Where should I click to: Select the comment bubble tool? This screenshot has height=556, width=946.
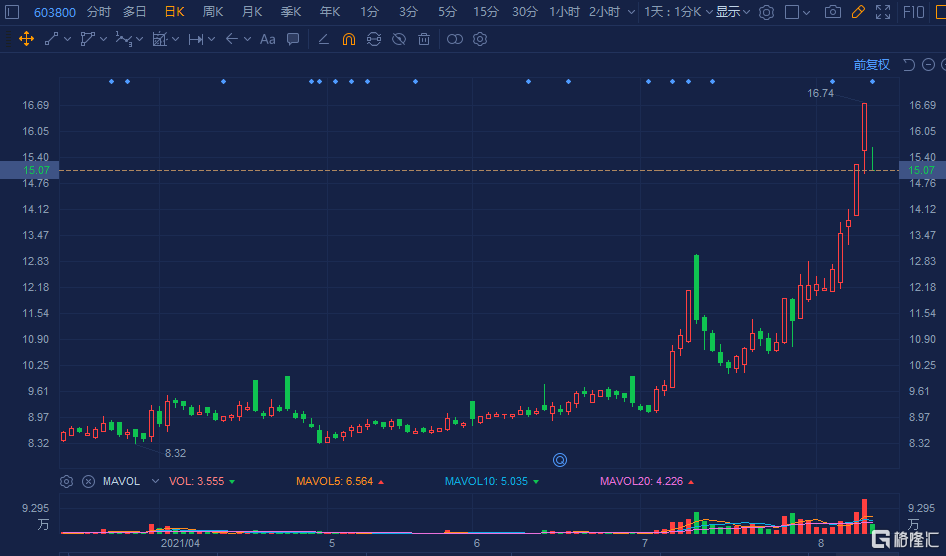293,39
